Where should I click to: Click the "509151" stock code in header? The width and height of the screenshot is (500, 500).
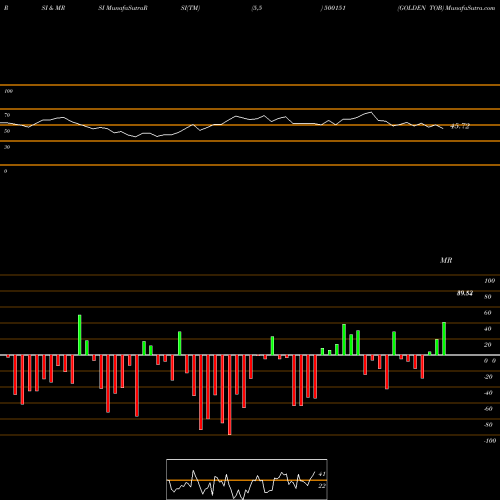click(x=334, y=8)
